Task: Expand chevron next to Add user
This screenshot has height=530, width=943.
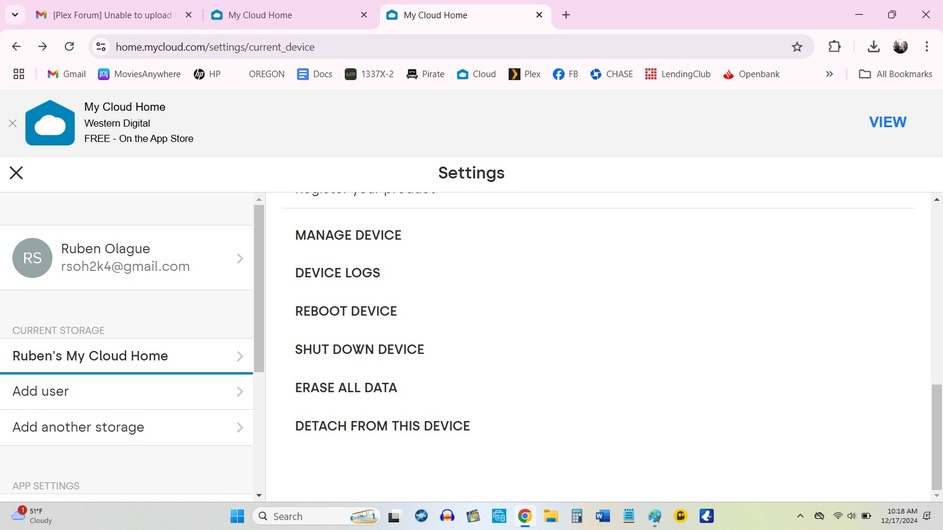Action: click(240, 392)
